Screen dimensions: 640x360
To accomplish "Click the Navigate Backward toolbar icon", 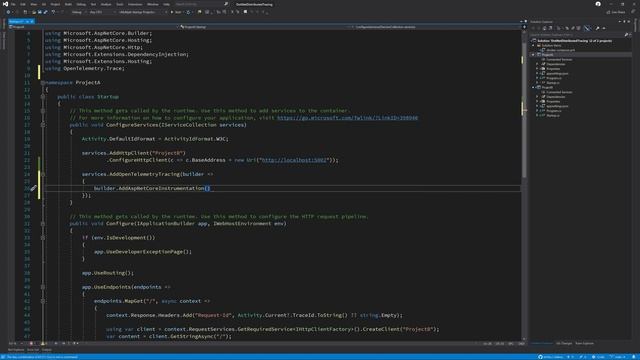I will [8, 12].
